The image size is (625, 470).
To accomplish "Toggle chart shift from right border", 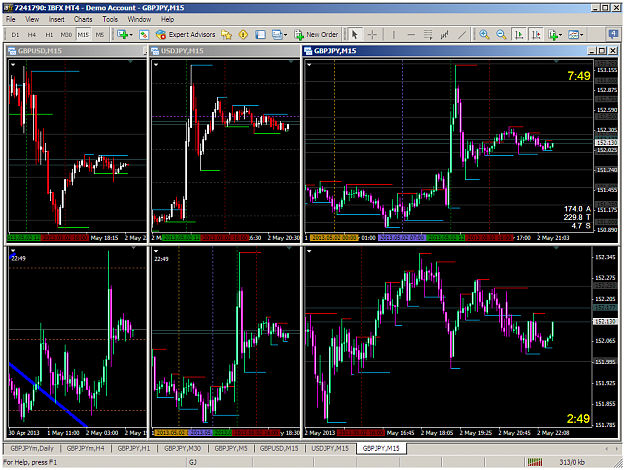I will (536, 35).
